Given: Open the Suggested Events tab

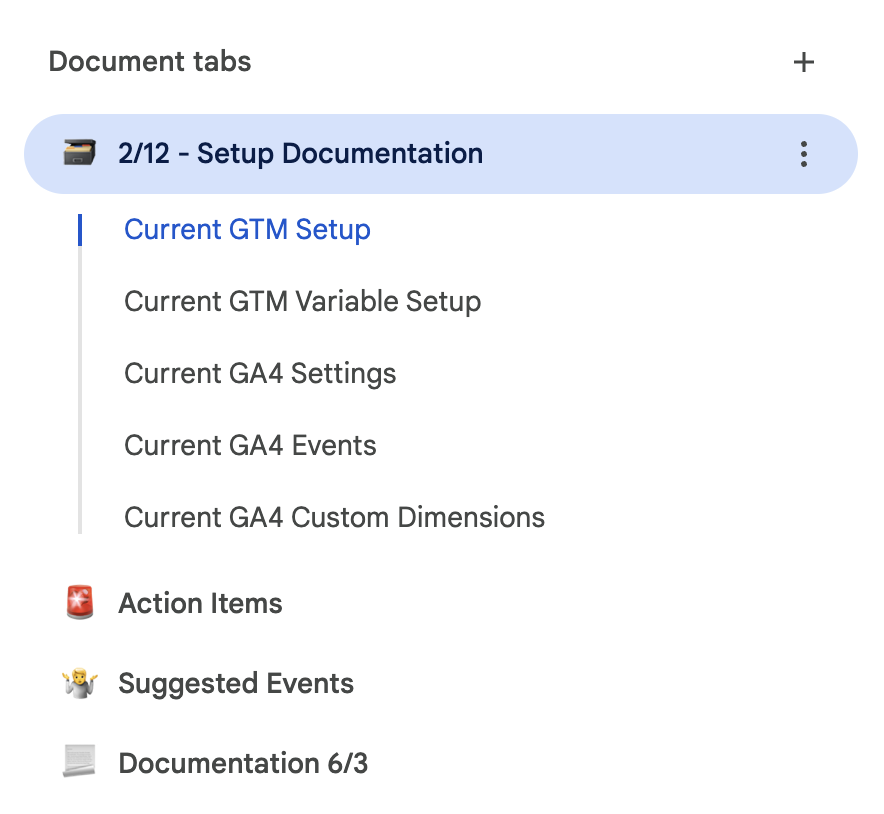Looking at the screenshot, I should pyautogui.click(x=236, y=684).
